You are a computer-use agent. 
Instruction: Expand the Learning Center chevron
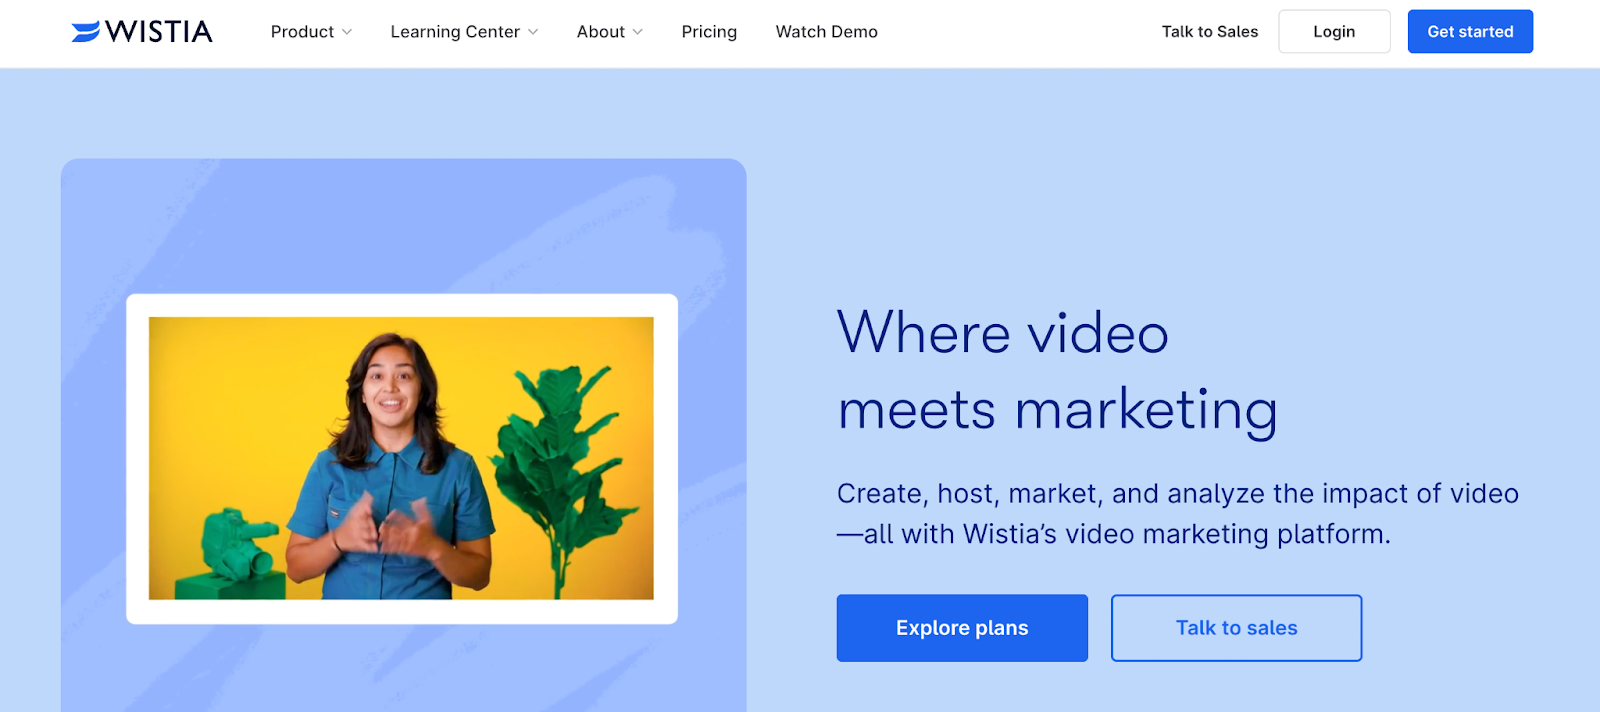coord(533,32)
